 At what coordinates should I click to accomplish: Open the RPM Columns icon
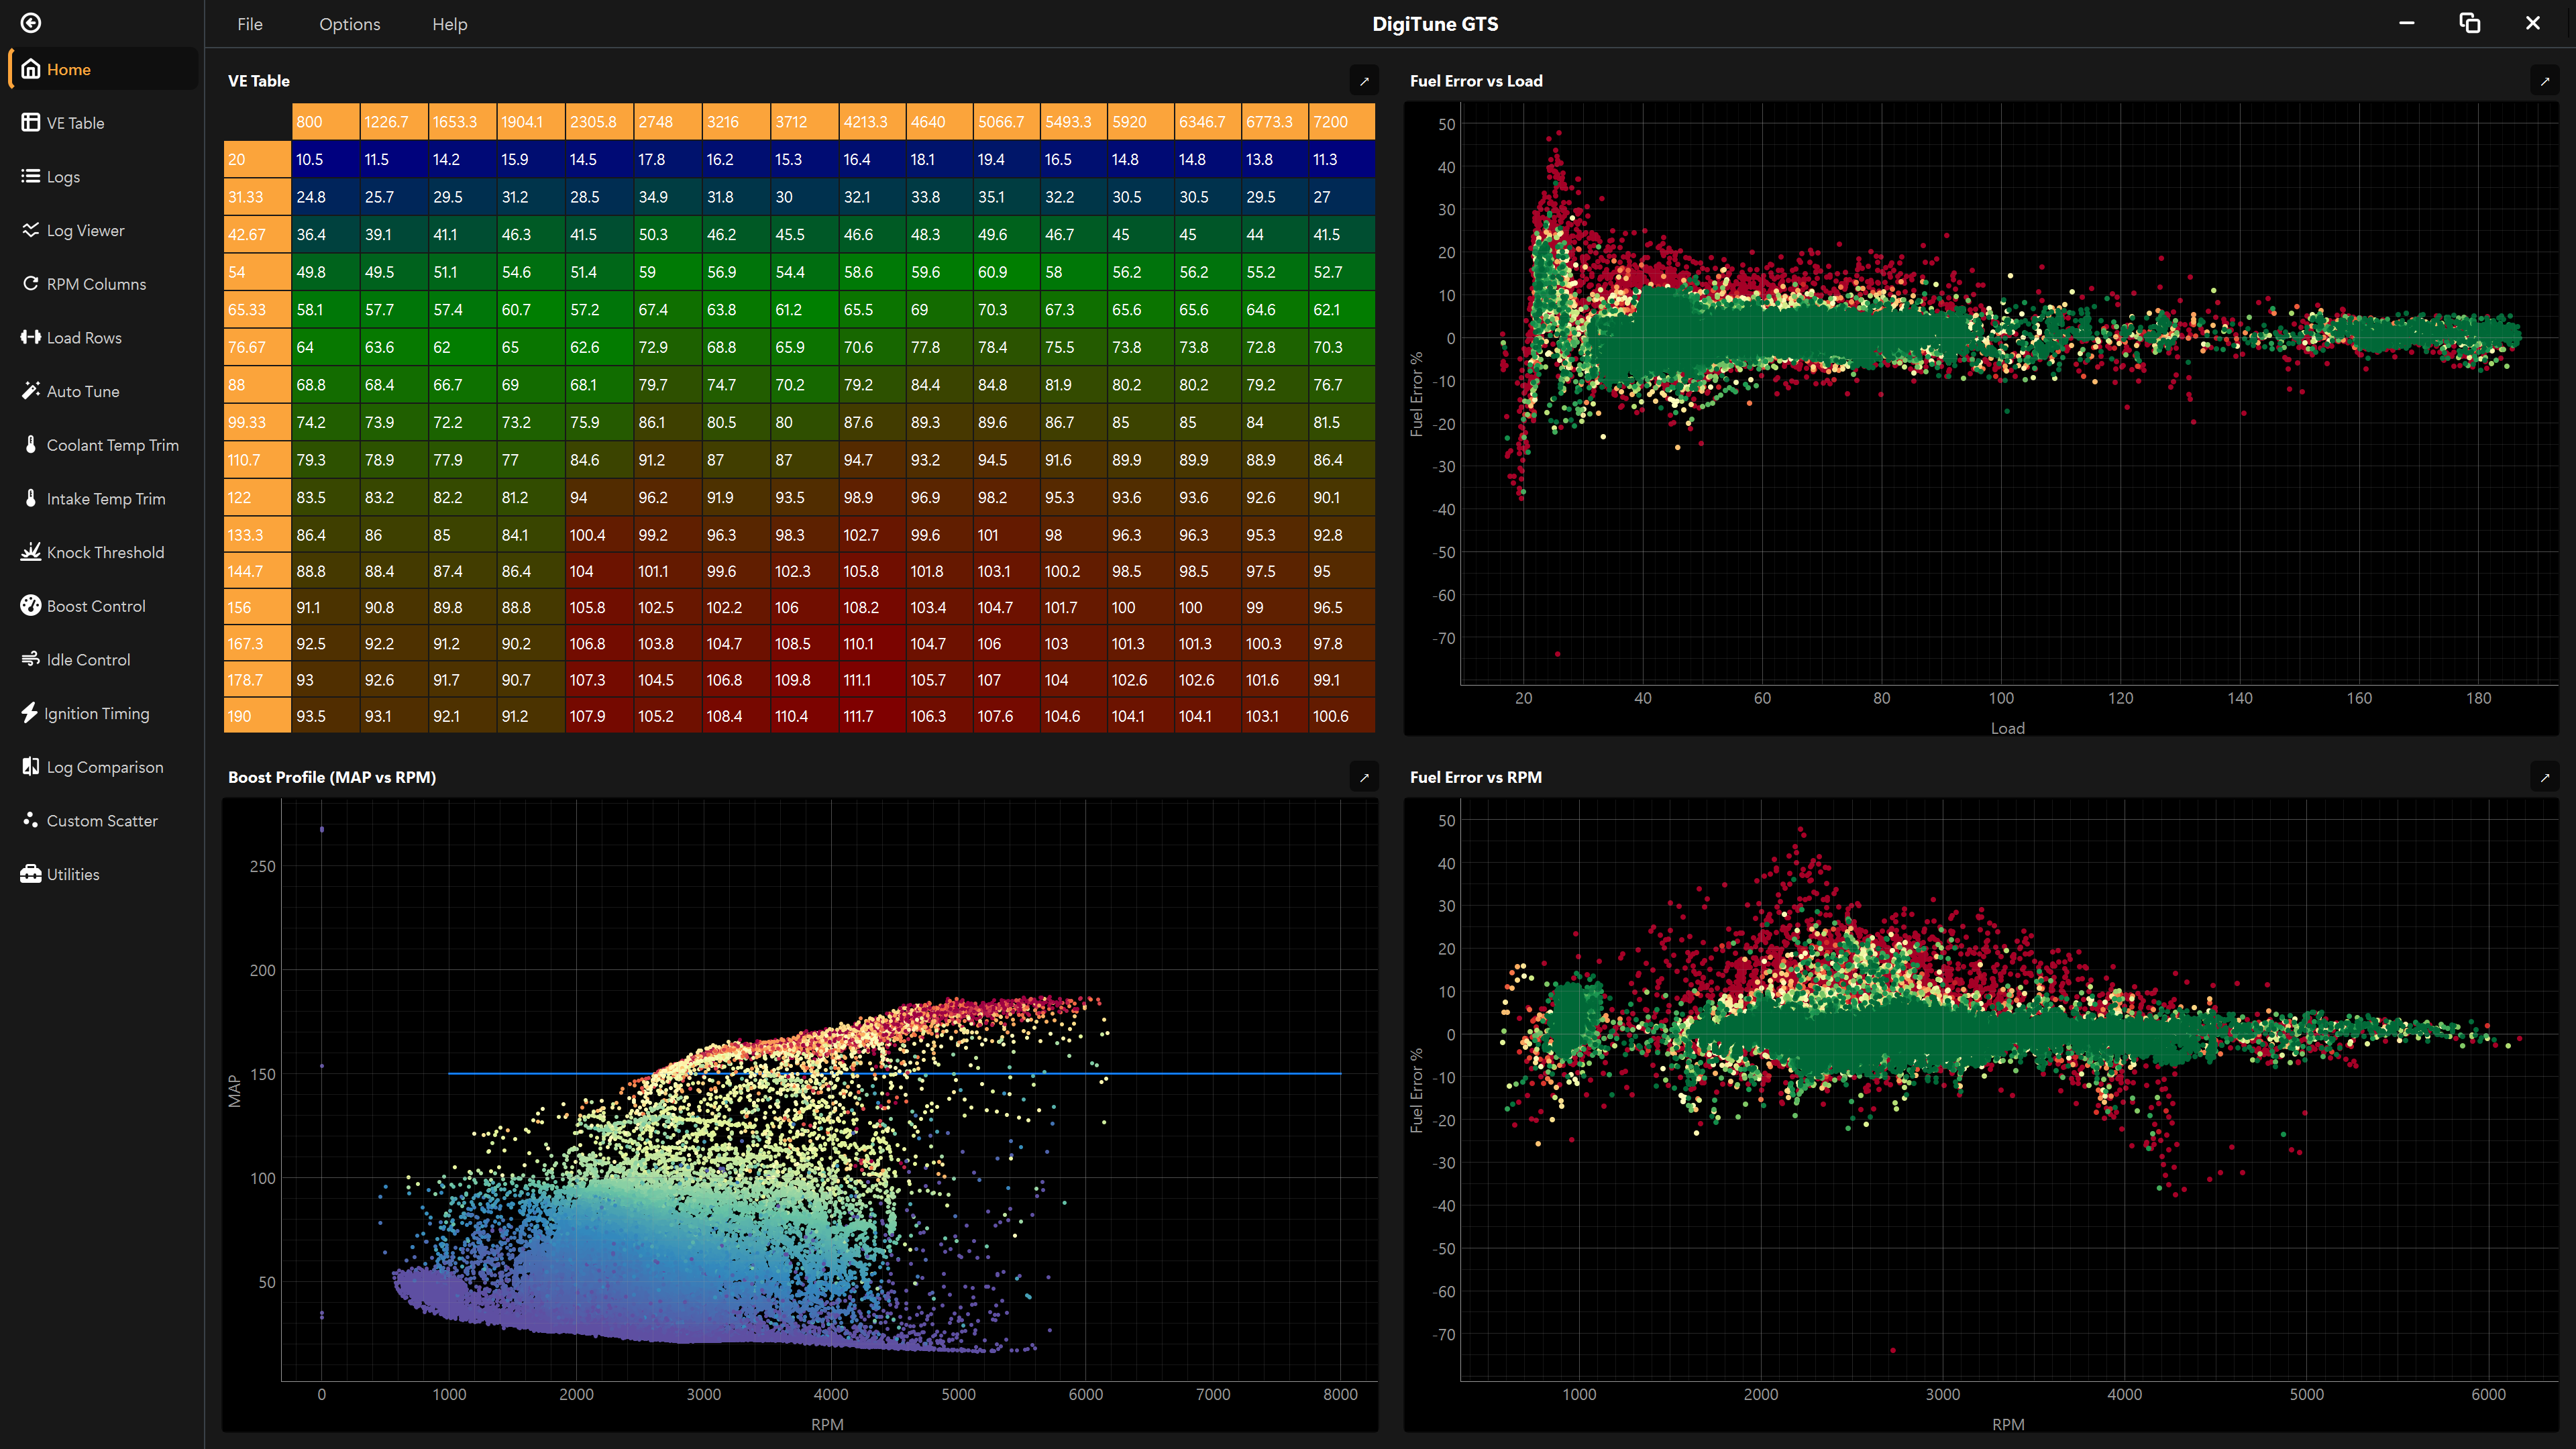(x=31, y=283)
